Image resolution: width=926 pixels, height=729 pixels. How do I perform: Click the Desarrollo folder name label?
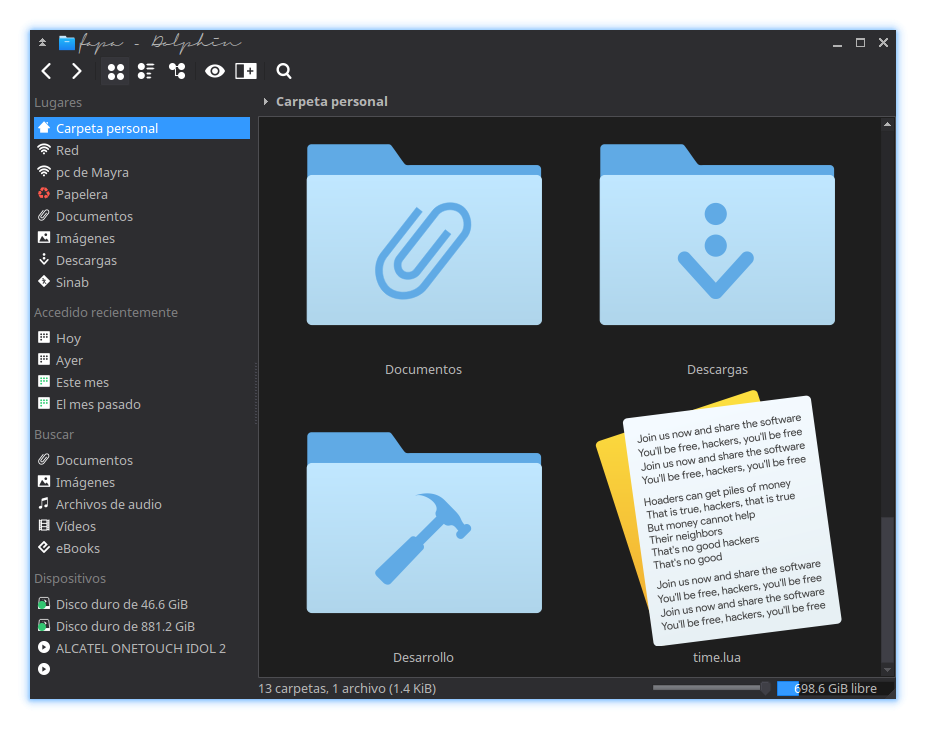tap(423, 658)
